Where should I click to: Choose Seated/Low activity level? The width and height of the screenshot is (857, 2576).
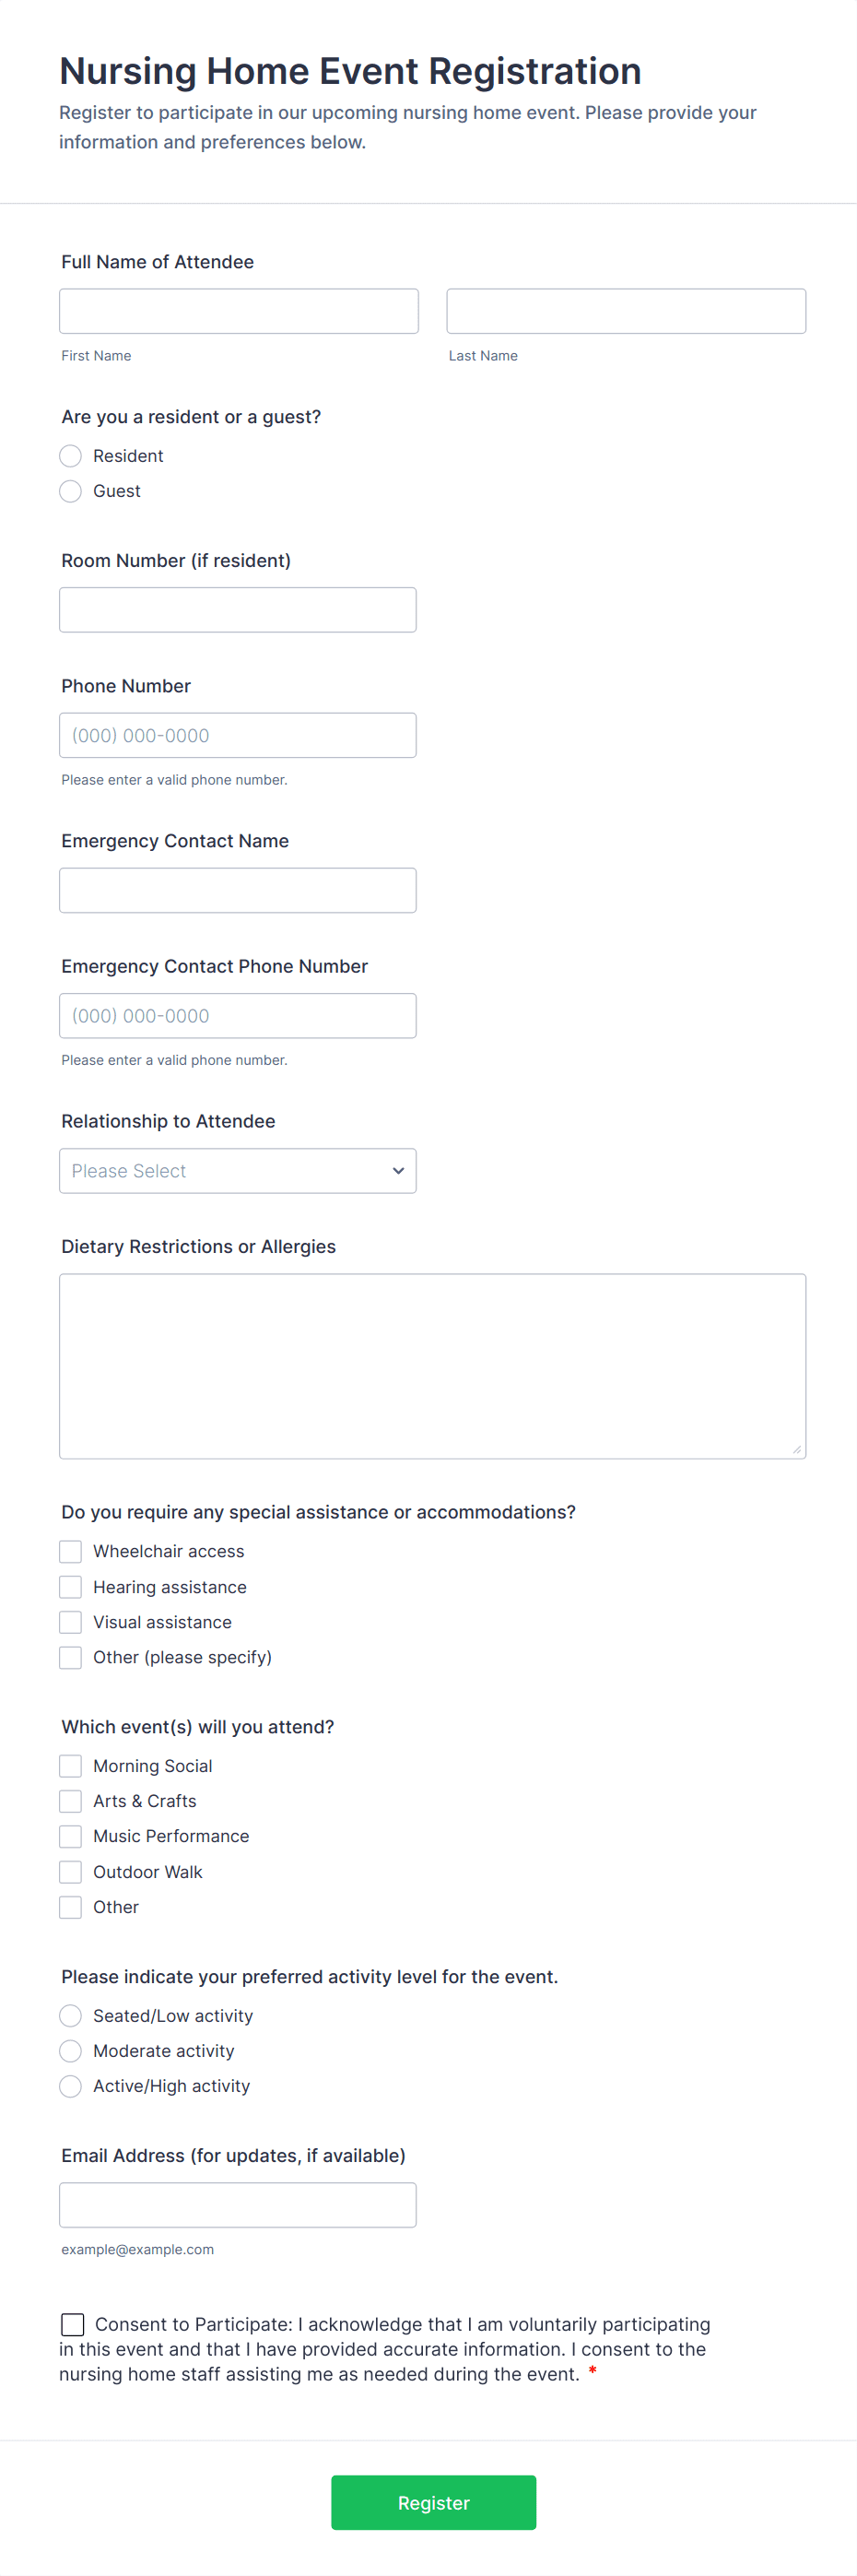tap(70, 2015)
